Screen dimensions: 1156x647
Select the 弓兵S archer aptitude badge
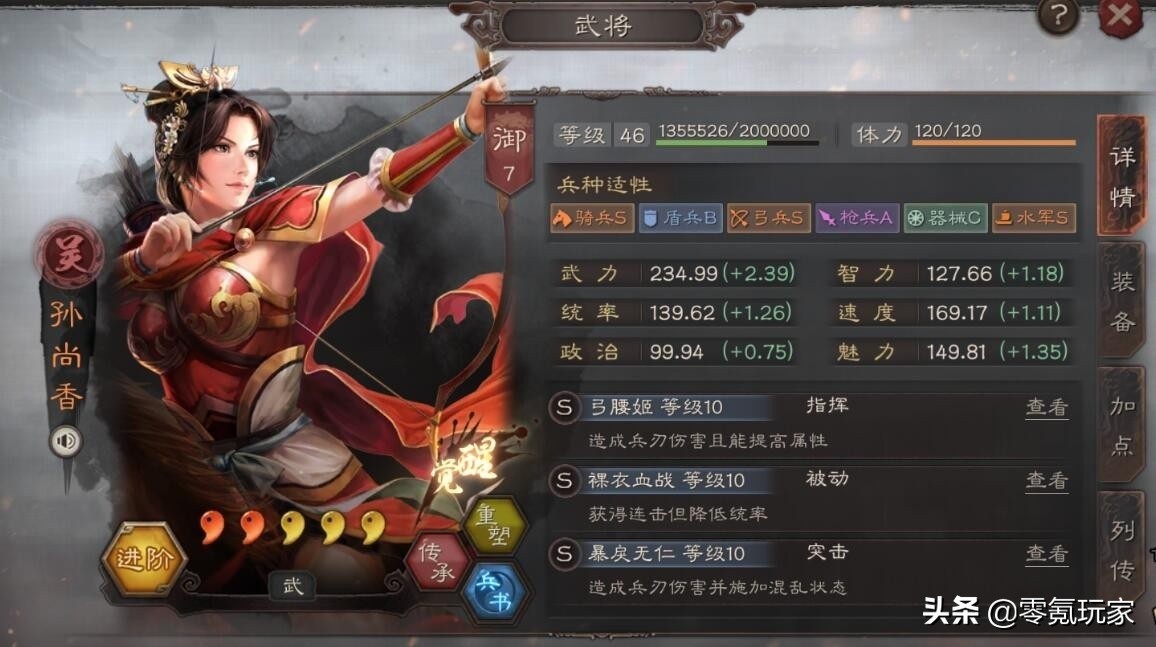769,218
